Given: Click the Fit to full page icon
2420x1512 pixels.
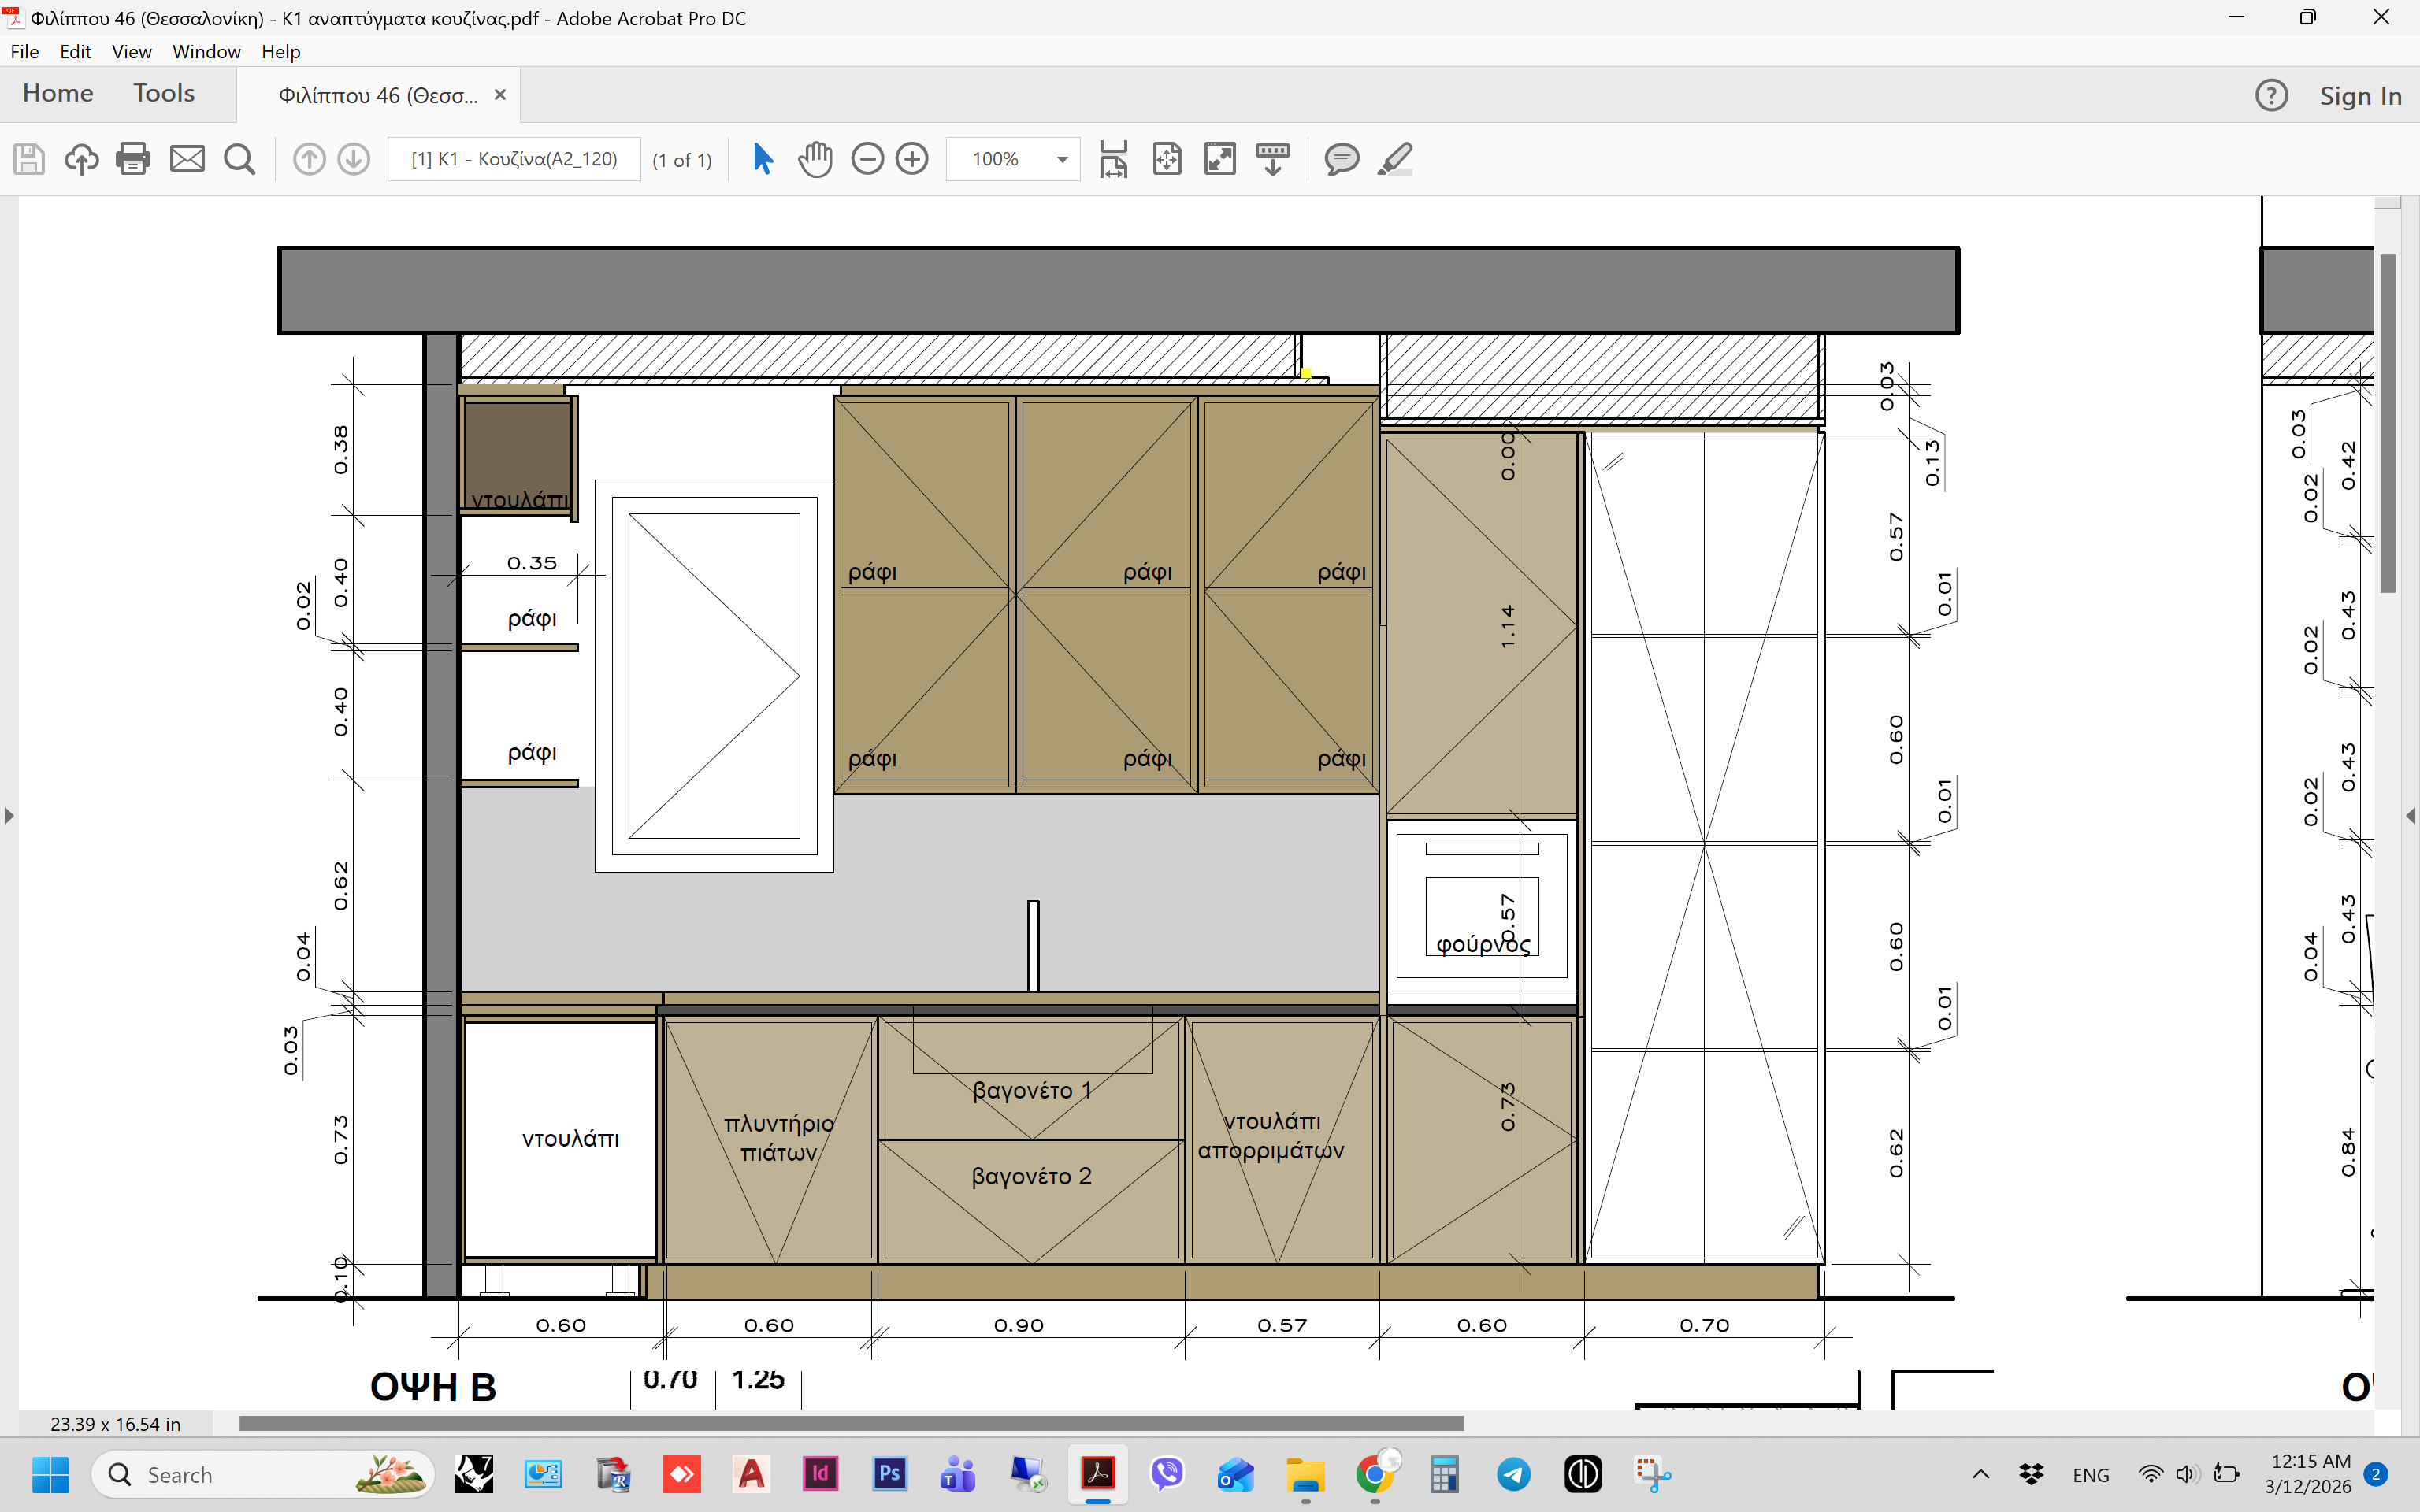Looking at the screenshot, I should click(1167, 159).
